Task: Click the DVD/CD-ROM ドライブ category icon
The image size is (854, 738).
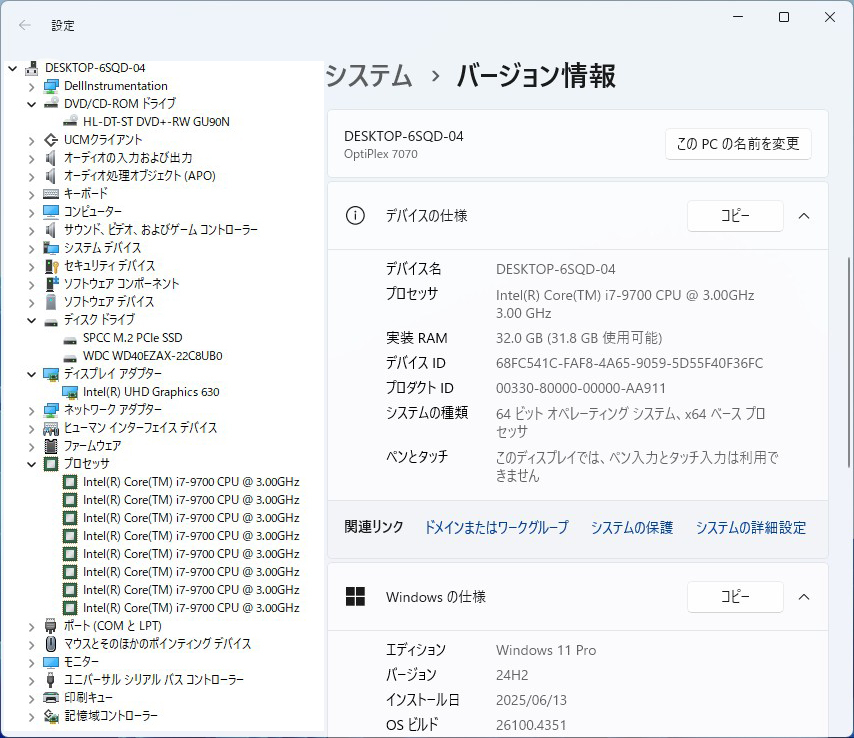Action: (51, 103)
